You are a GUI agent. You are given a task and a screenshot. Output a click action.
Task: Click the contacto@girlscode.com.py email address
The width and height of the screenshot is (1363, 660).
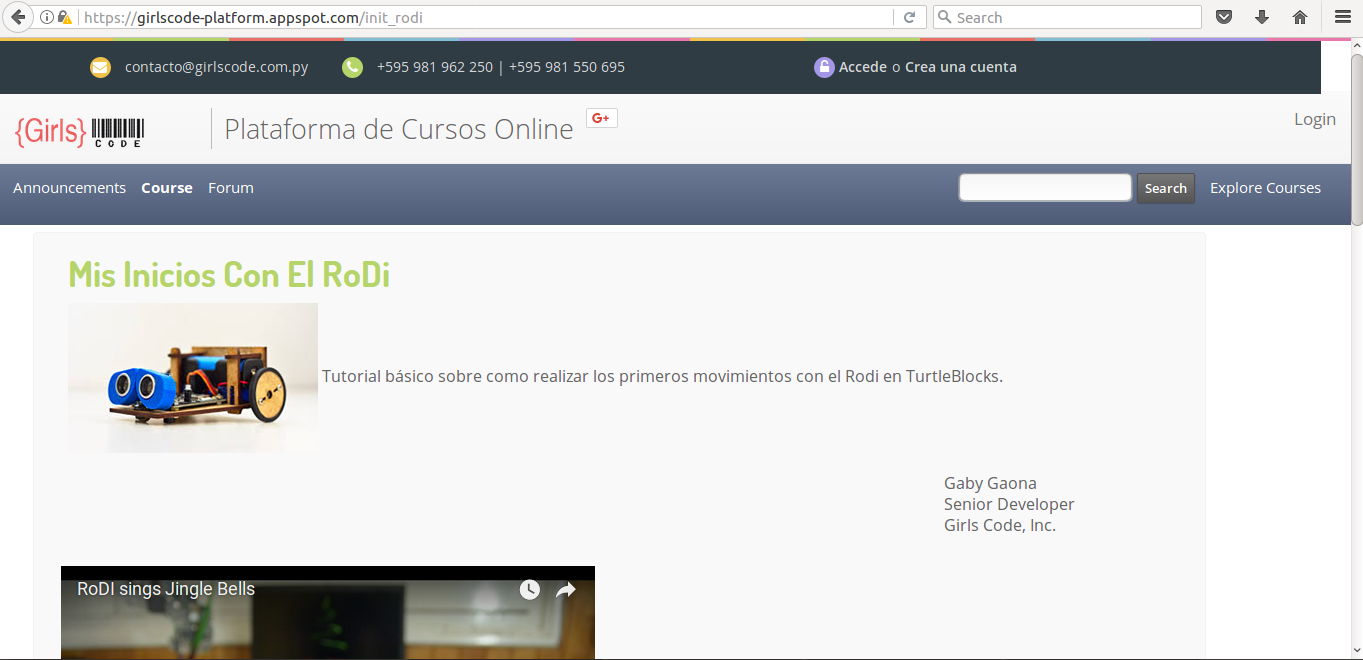click(216, 67)
